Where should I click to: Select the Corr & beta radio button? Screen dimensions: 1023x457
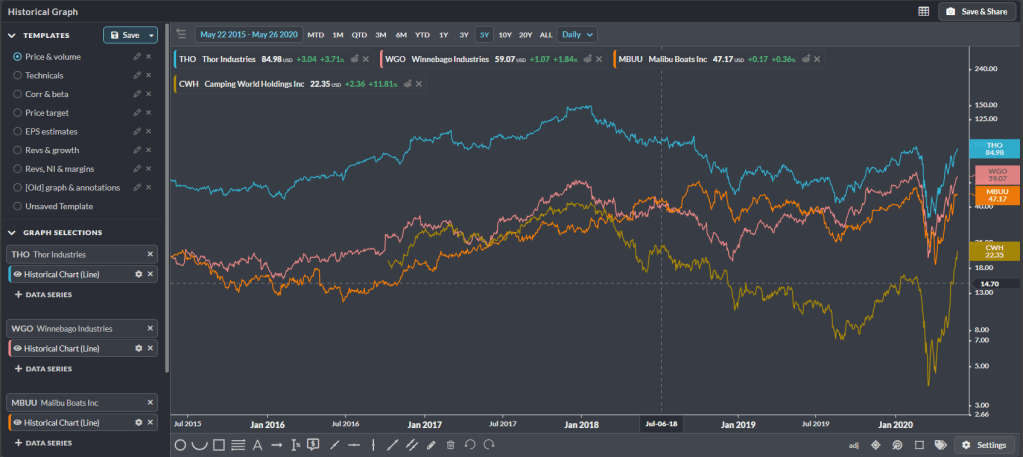(18, 94)
